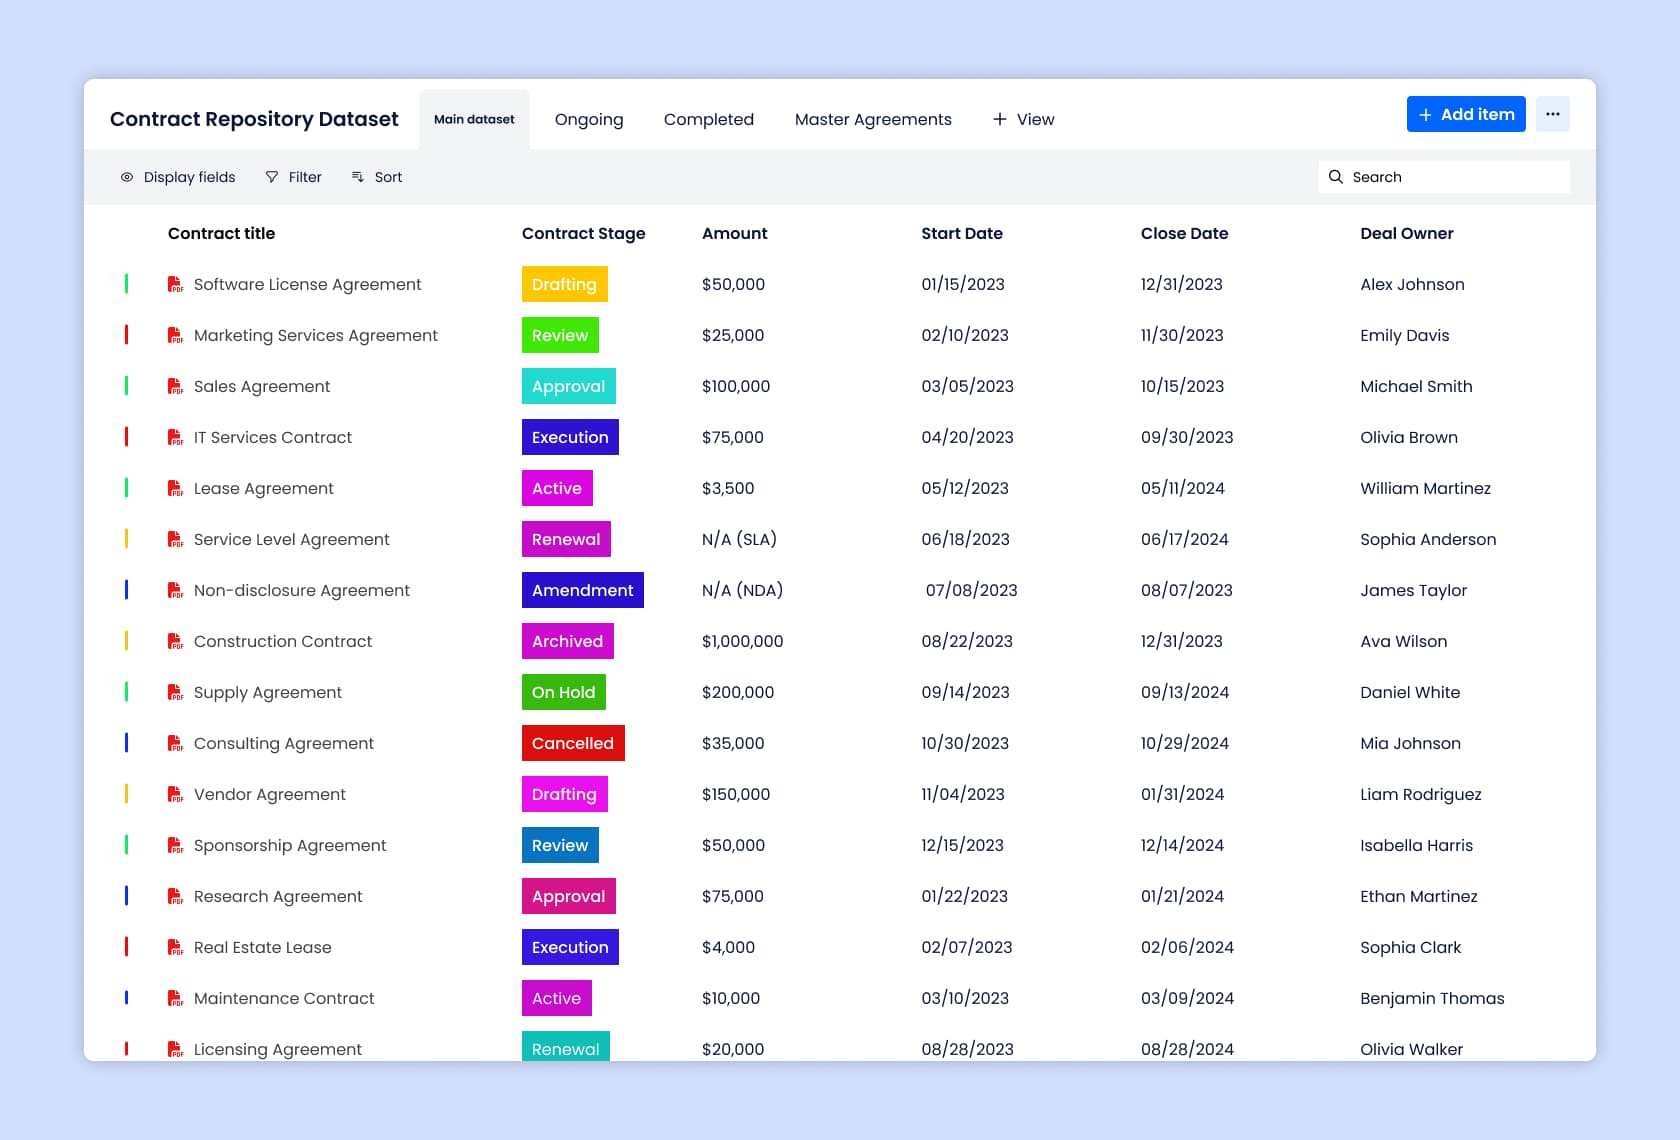Click the start date 09/14/2023

coord(965,692)
